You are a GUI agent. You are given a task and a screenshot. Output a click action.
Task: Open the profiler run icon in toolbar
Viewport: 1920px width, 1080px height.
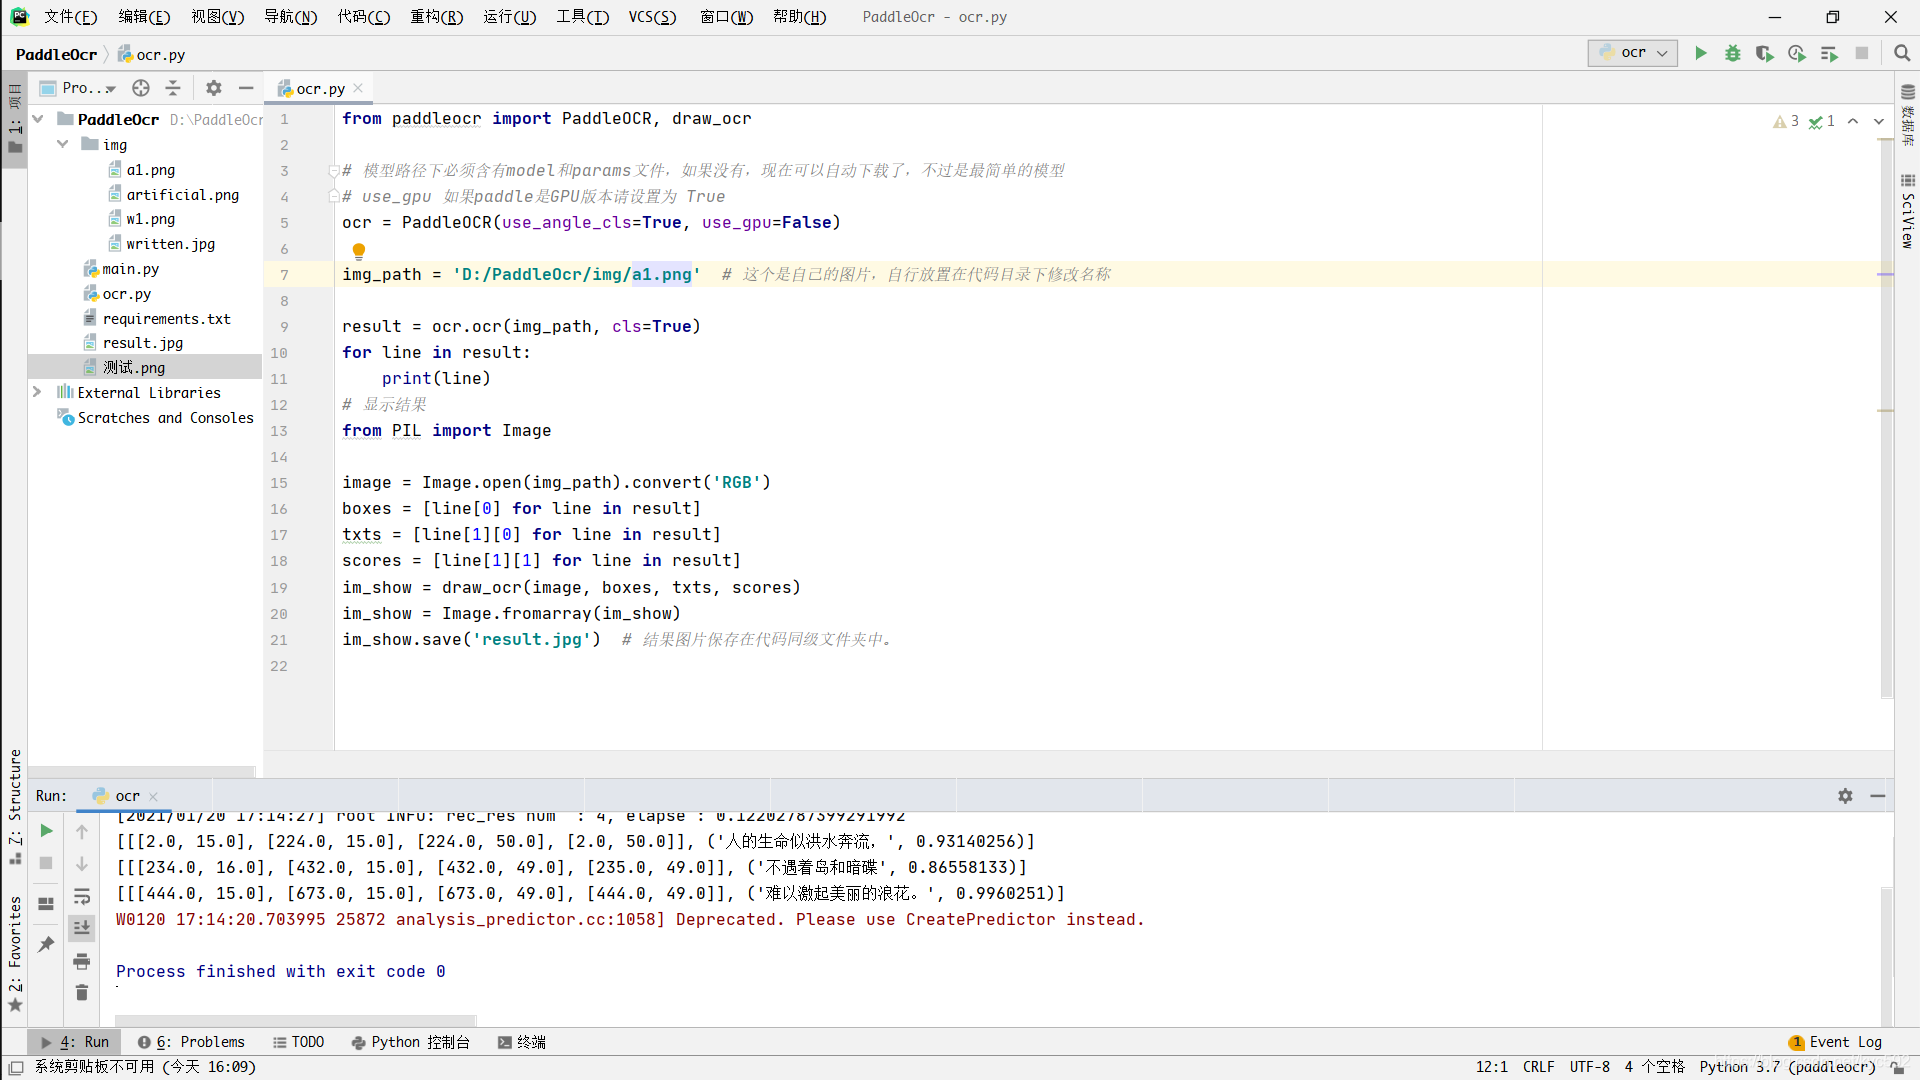pyautogui.click(x=1797, y=53)
